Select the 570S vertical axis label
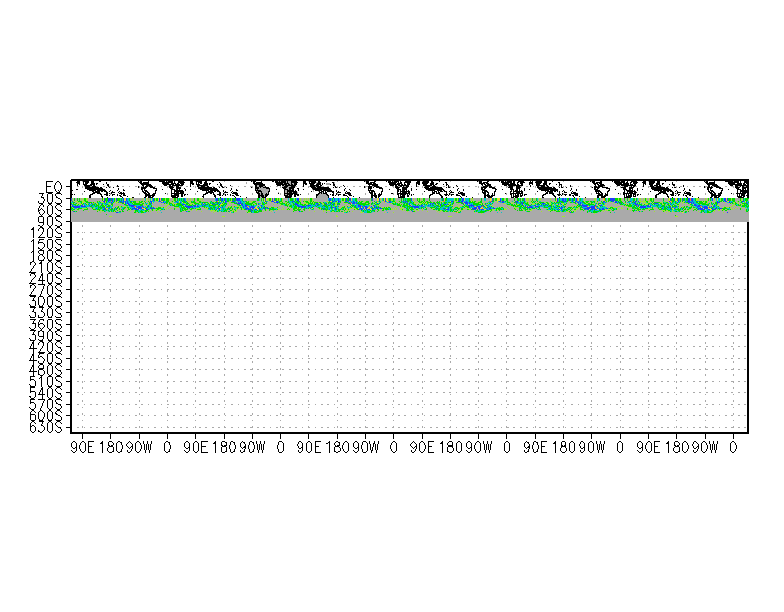The height and width of the screenshot is (612, 784). [x=46, y=404]
